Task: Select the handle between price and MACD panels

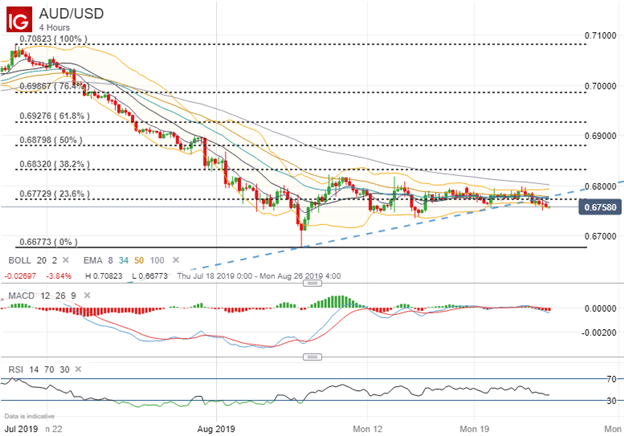Action: [312, 283]
